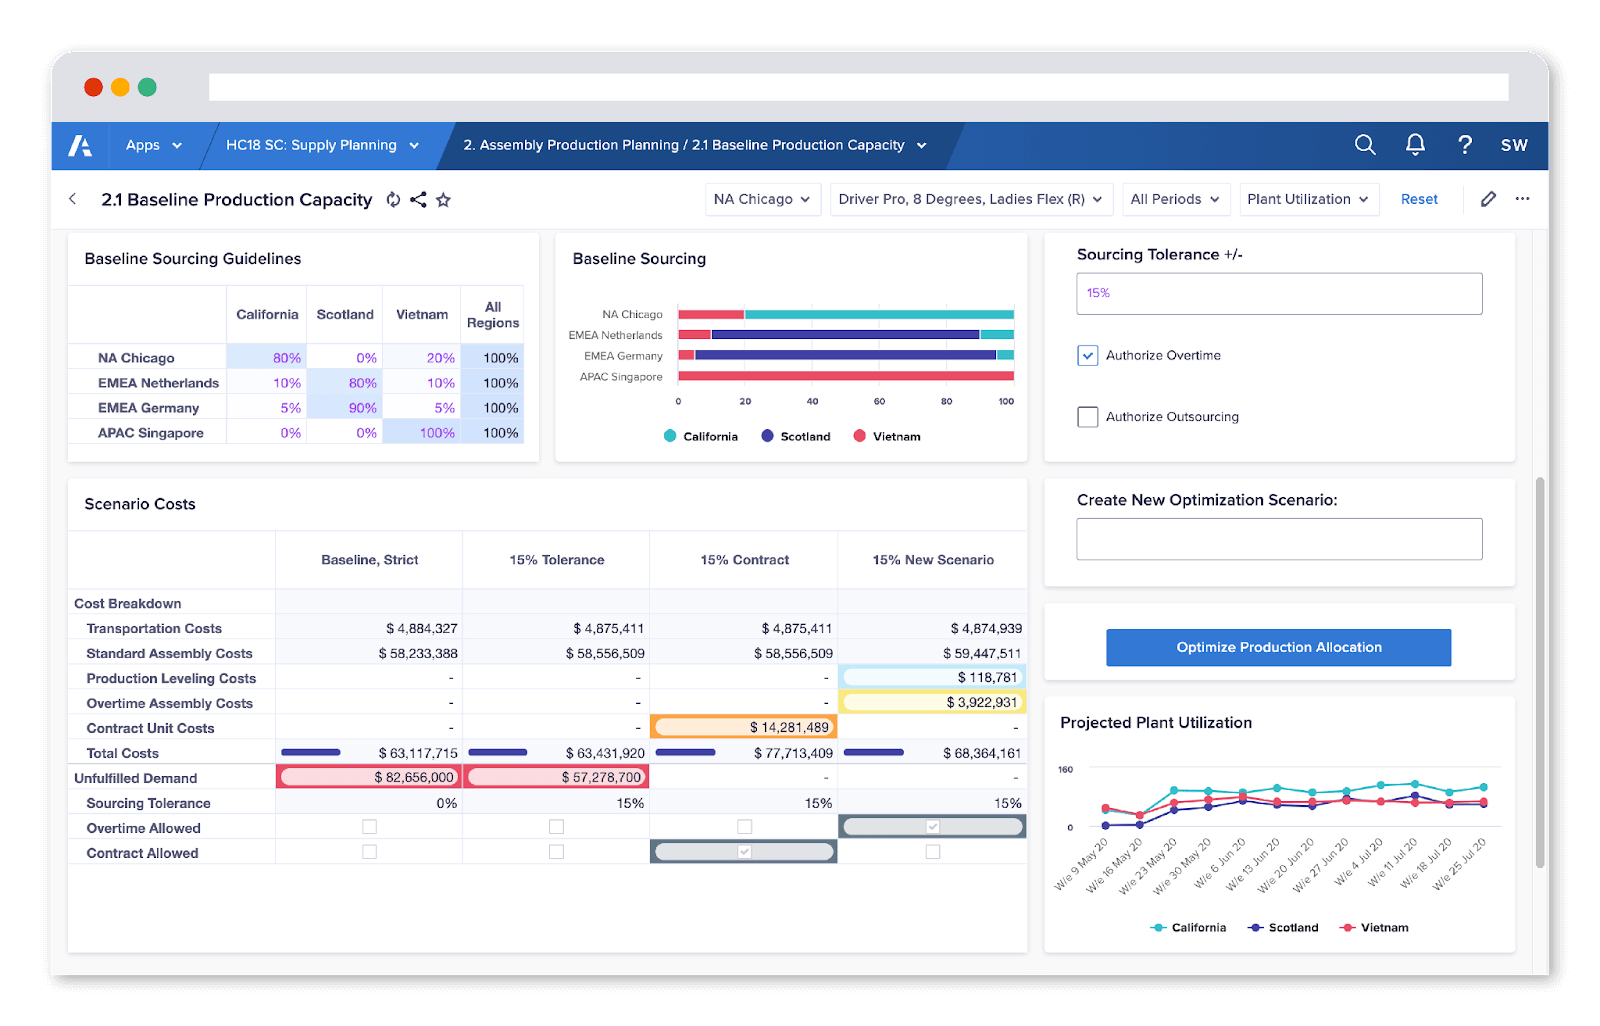The height and width of the screenshot is (1026, 1600).
Task: Click the share icon next to the page title
Action: (417, 199)
